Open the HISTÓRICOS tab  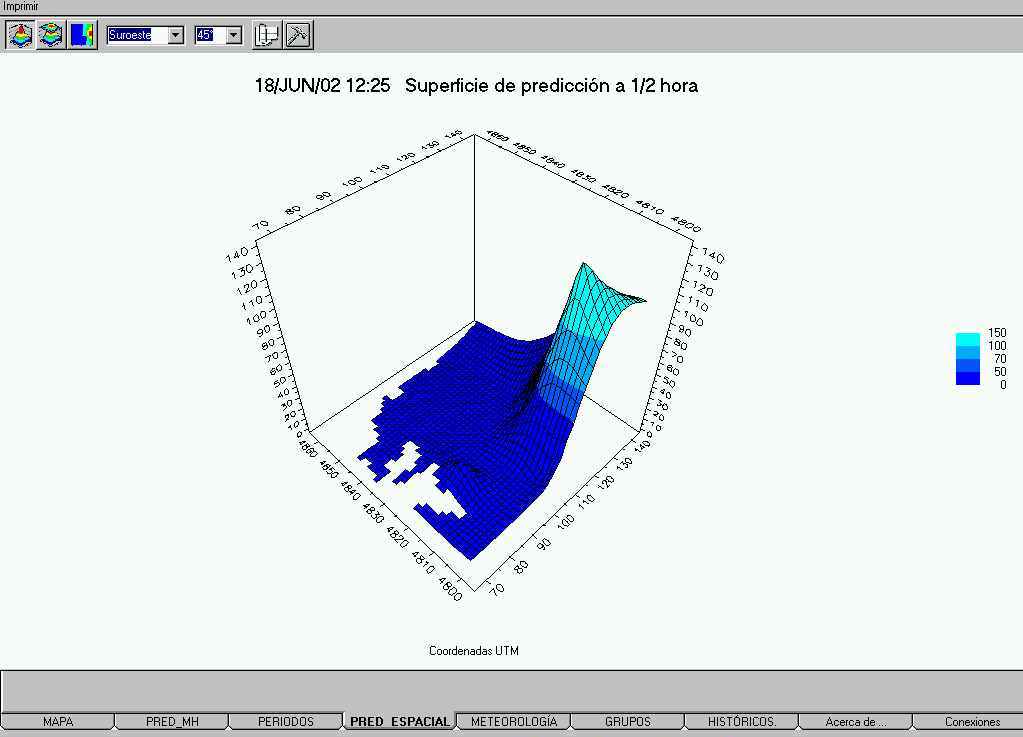(x=742, y=721)
